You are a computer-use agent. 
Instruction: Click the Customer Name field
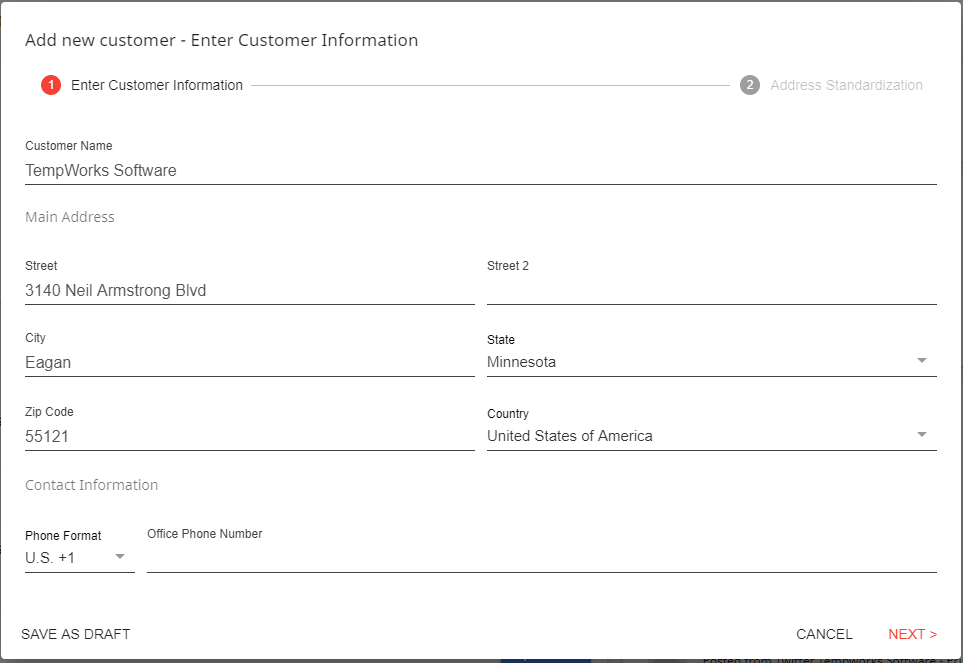[480, 170]
